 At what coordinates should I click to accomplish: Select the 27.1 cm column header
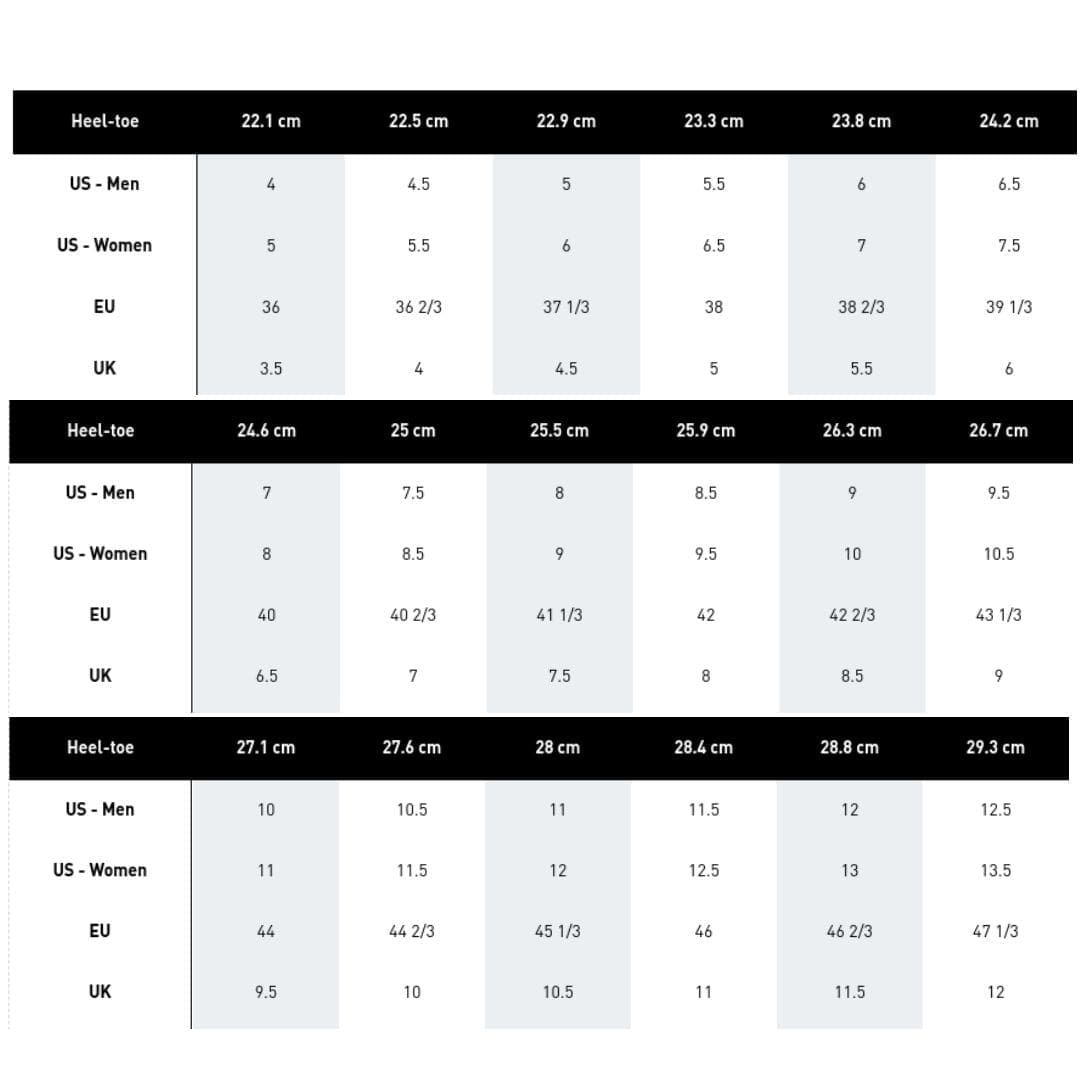(x=265, y=747)
